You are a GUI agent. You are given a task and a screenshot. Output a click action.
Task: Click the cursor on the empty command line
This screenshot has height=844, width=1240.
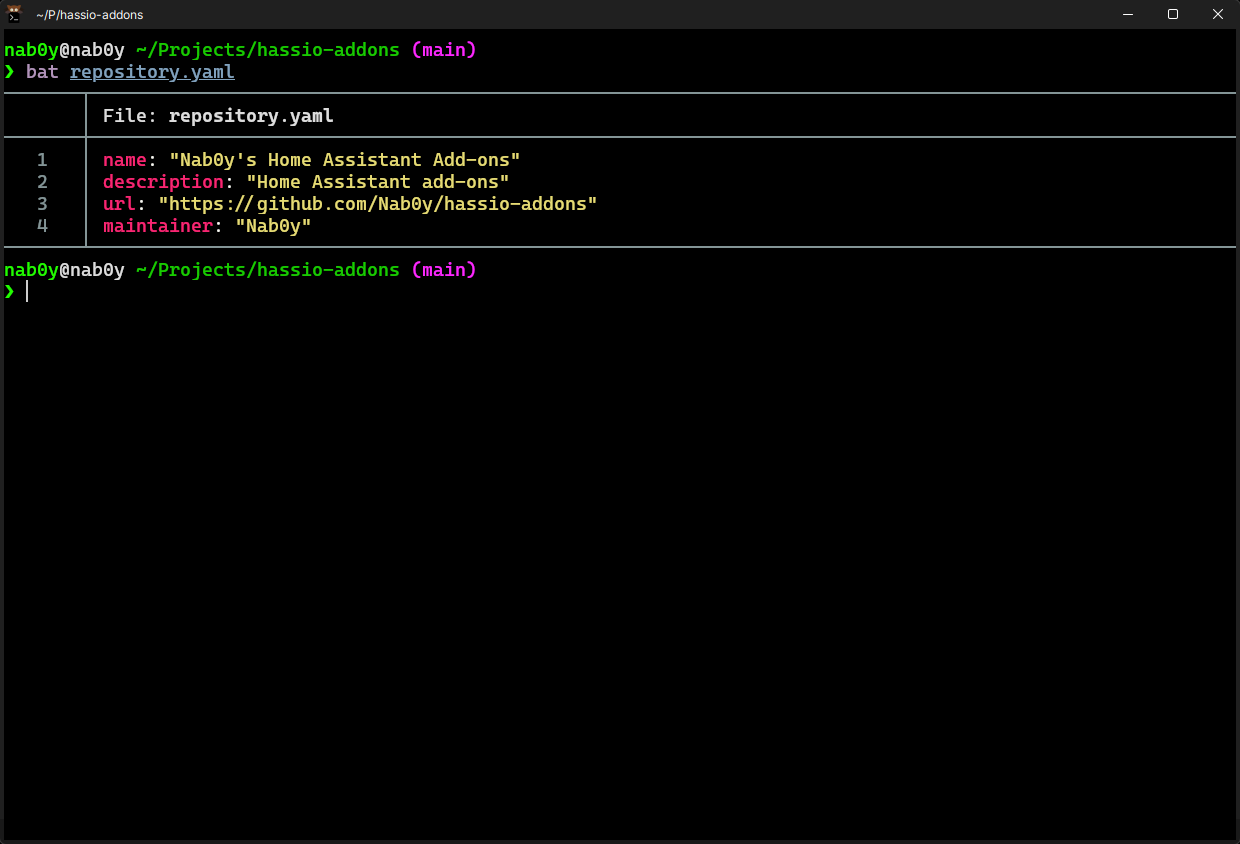pyautogui.click(x=27, y=292)
